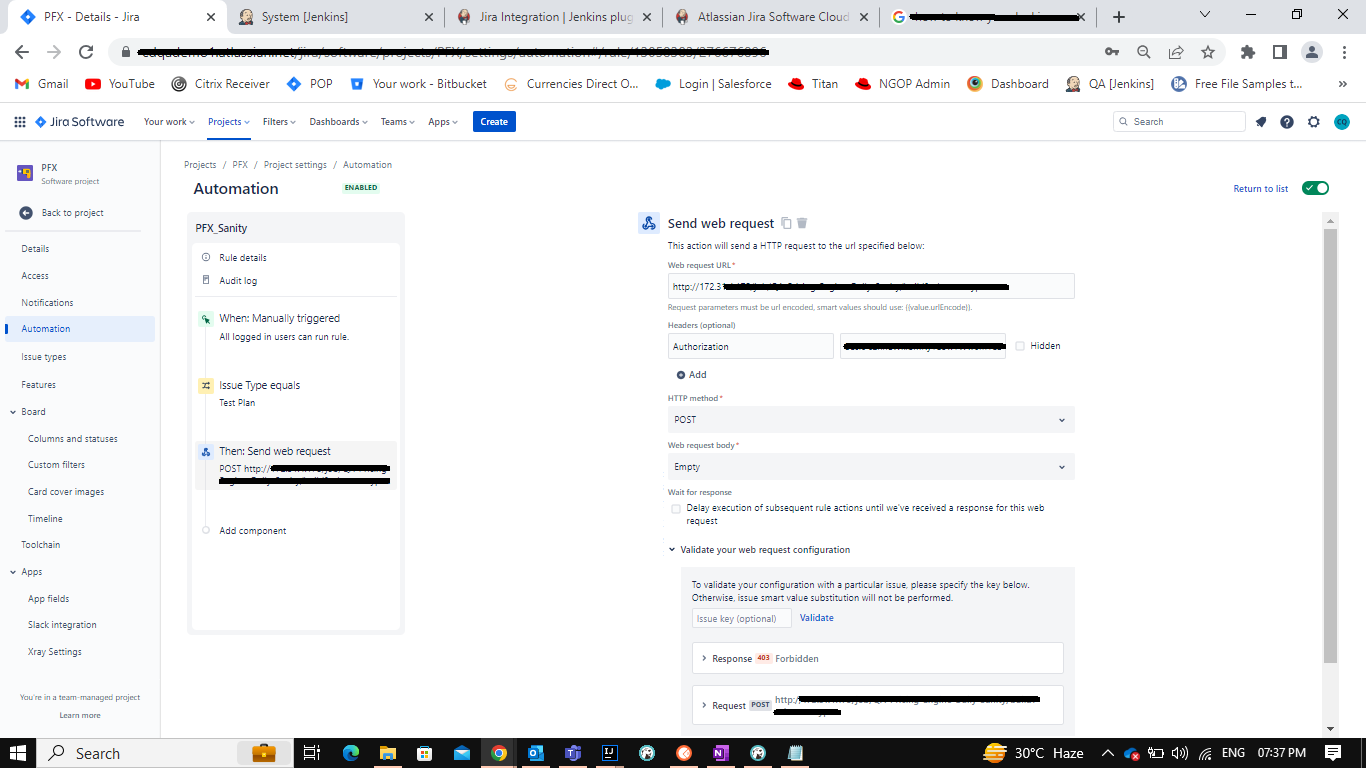Screen dimensions: 1366x768
Task: Click the Create button
Action: coord(494,121)
